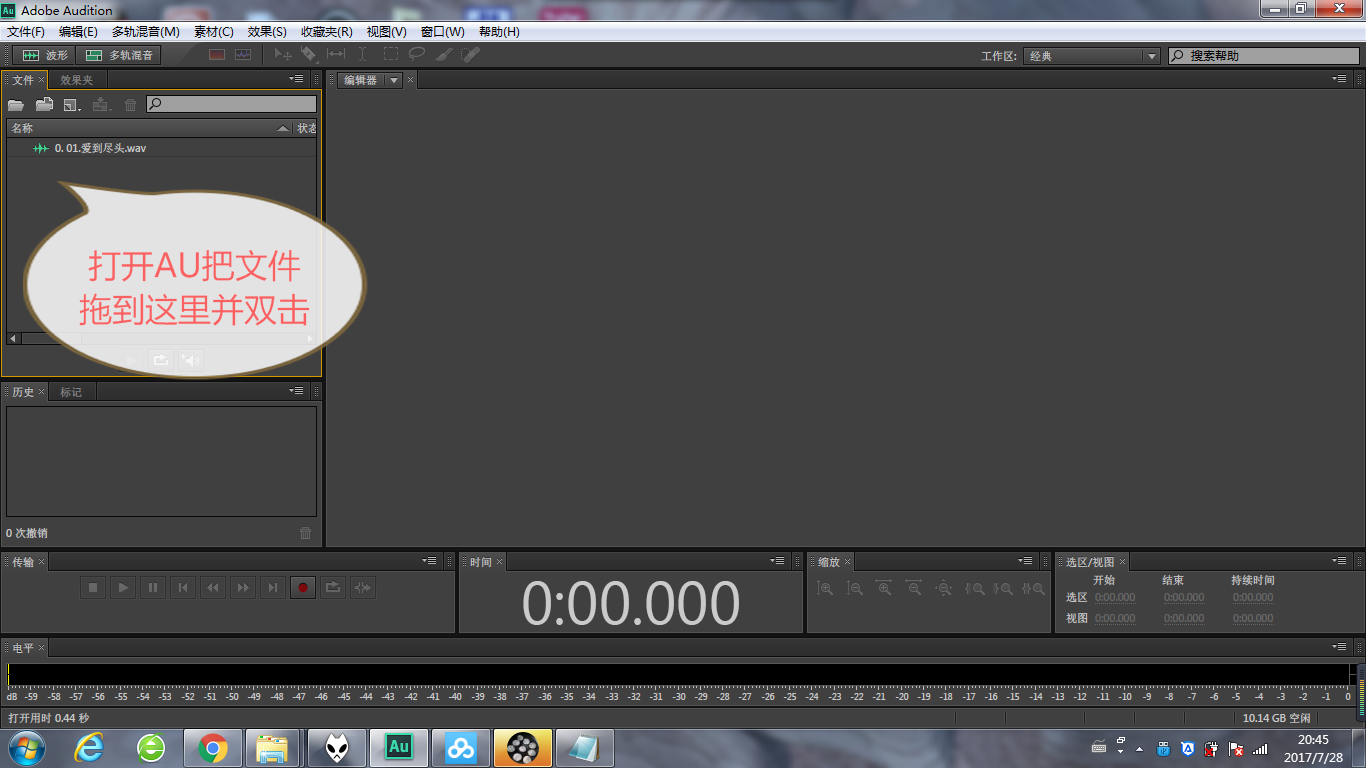Click Chrome icon in Windows taskbar

click(212, 748)
